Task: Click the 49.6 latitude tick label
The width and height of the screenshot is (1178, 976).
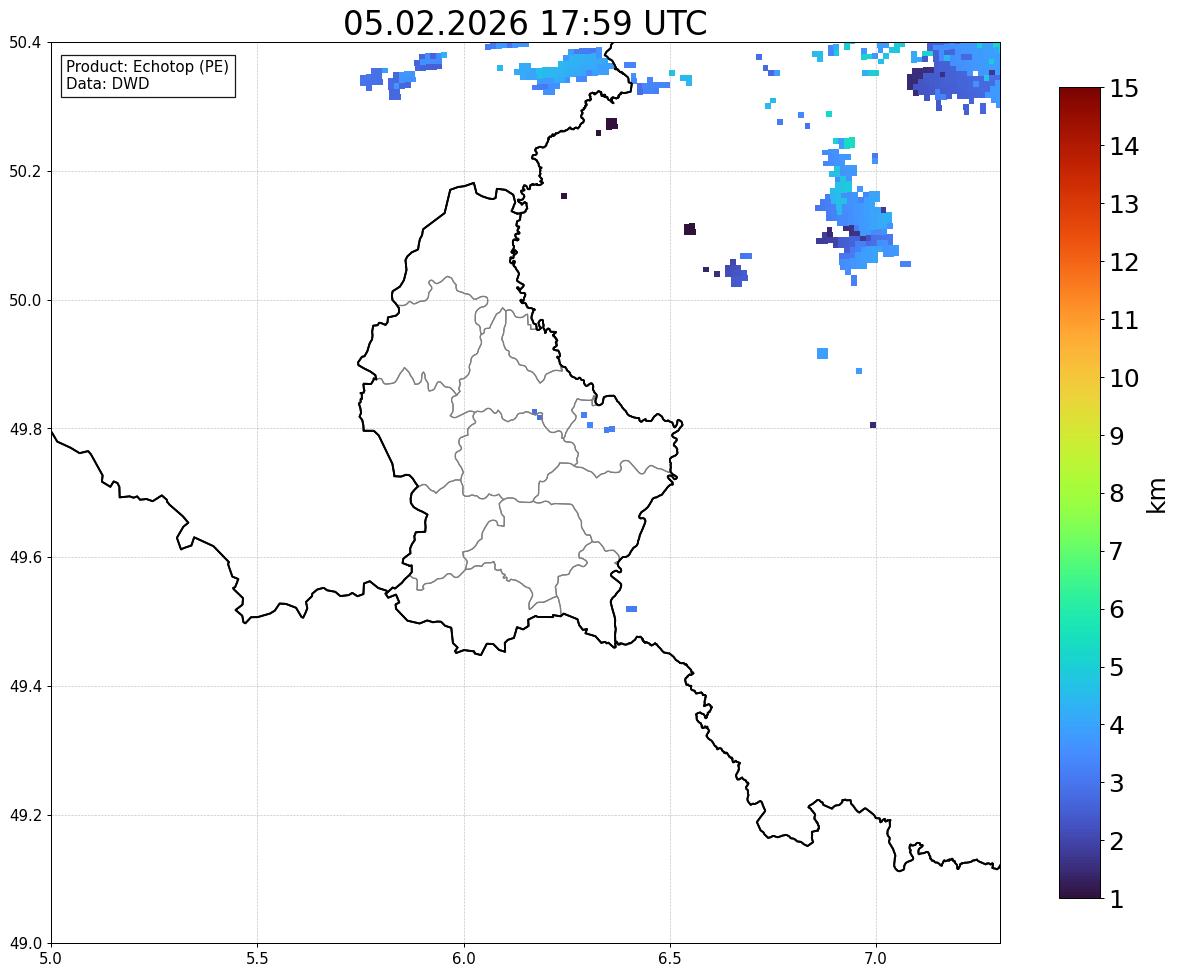Action: tap(24, 557)
